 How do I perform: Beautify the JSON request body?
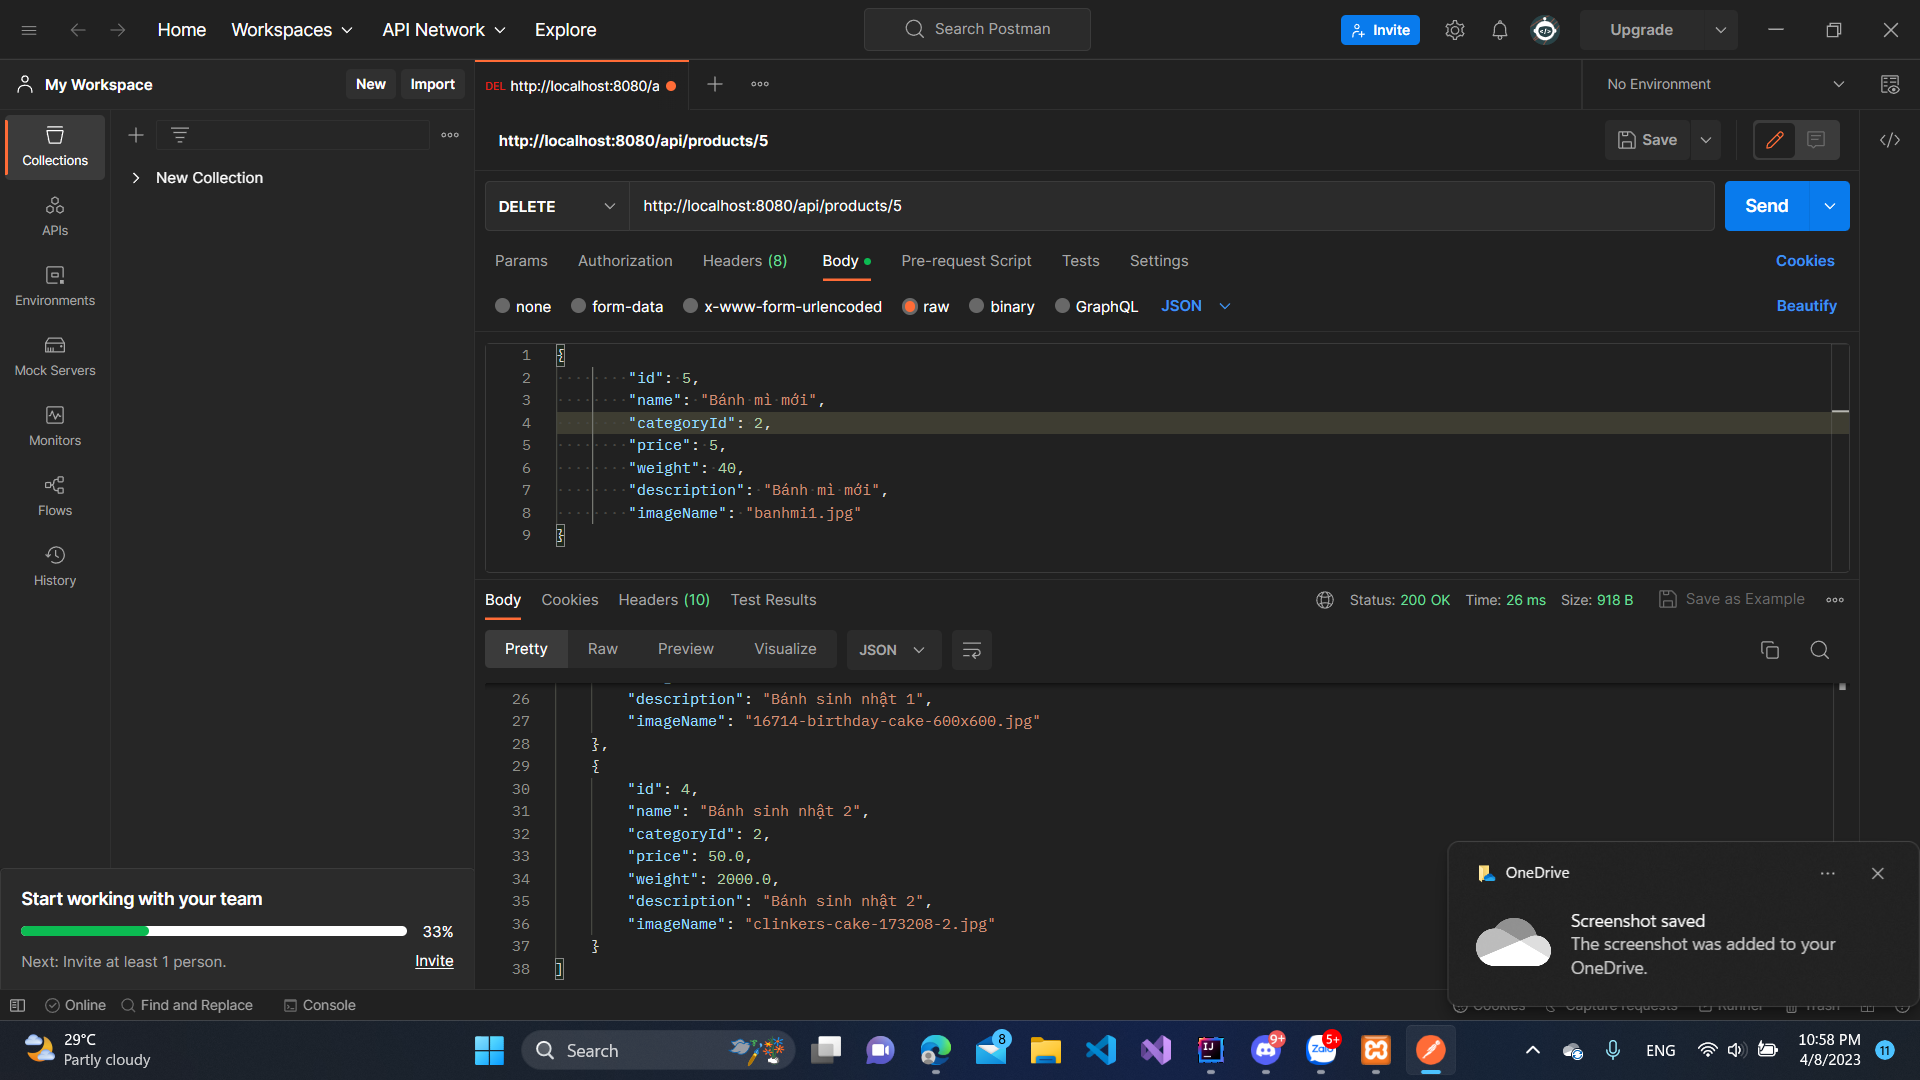[x=1806, y=306]
